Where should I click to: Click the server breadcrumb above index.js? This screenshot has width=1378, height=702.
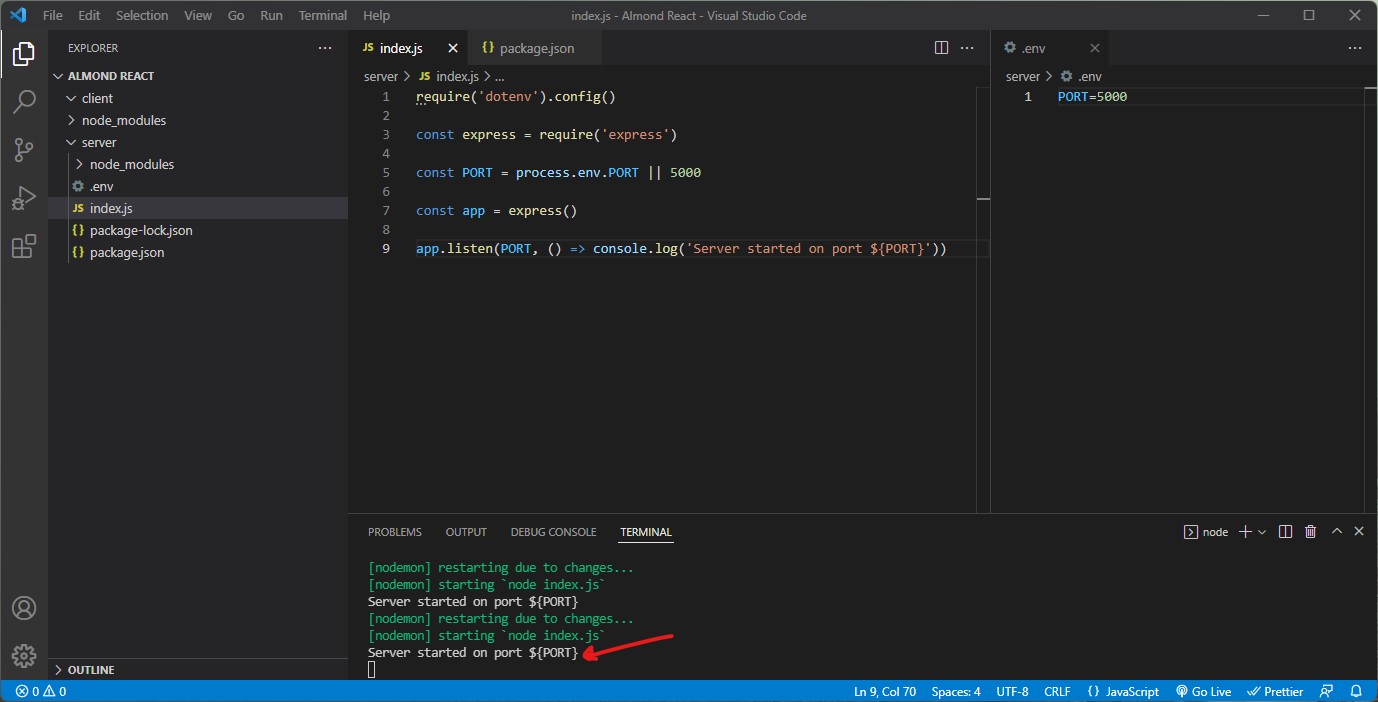tap(381, 76)
